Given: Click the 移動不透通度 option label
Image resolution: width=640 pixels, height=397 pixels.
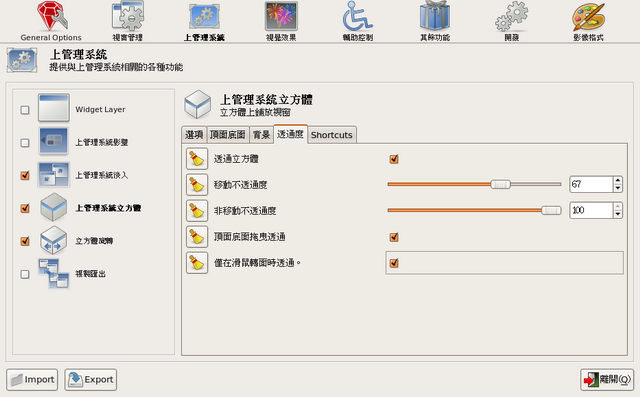Looking at the screenshot, I should 240,185.
